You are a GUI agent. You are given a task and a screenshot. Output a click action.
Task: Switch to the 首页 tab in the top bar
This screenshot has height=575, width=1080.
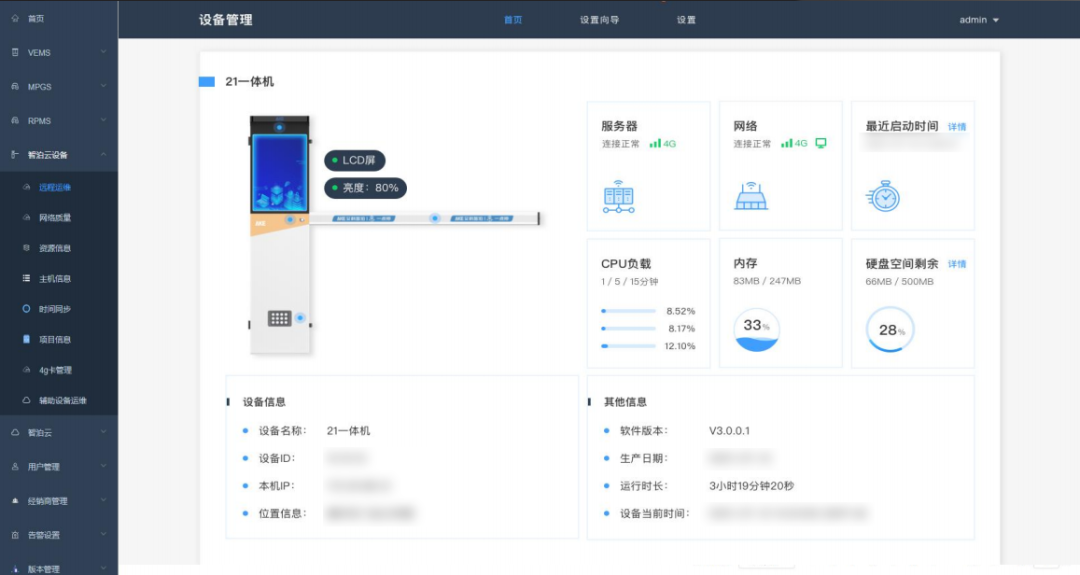(x=513, y=20)
